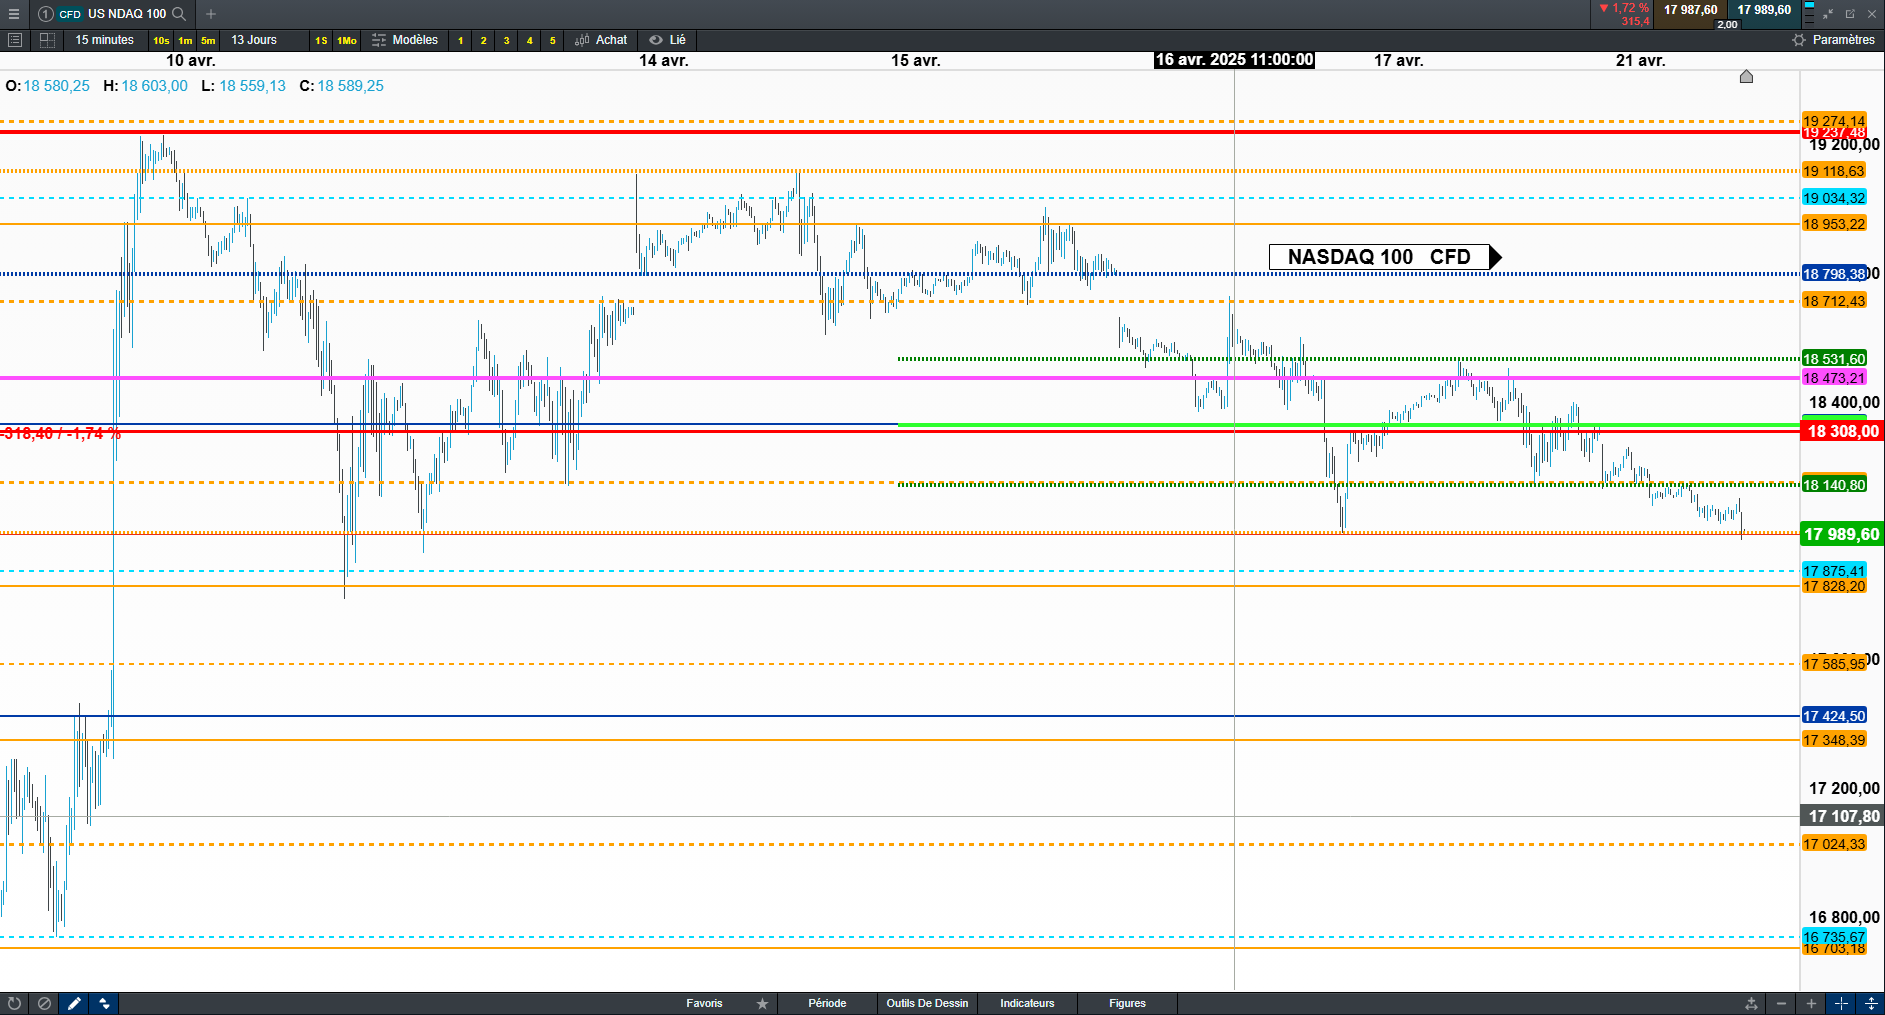Click the circled 1 chart number badge
This screenshot has width=1885, height=1015.
click(46, 14)
